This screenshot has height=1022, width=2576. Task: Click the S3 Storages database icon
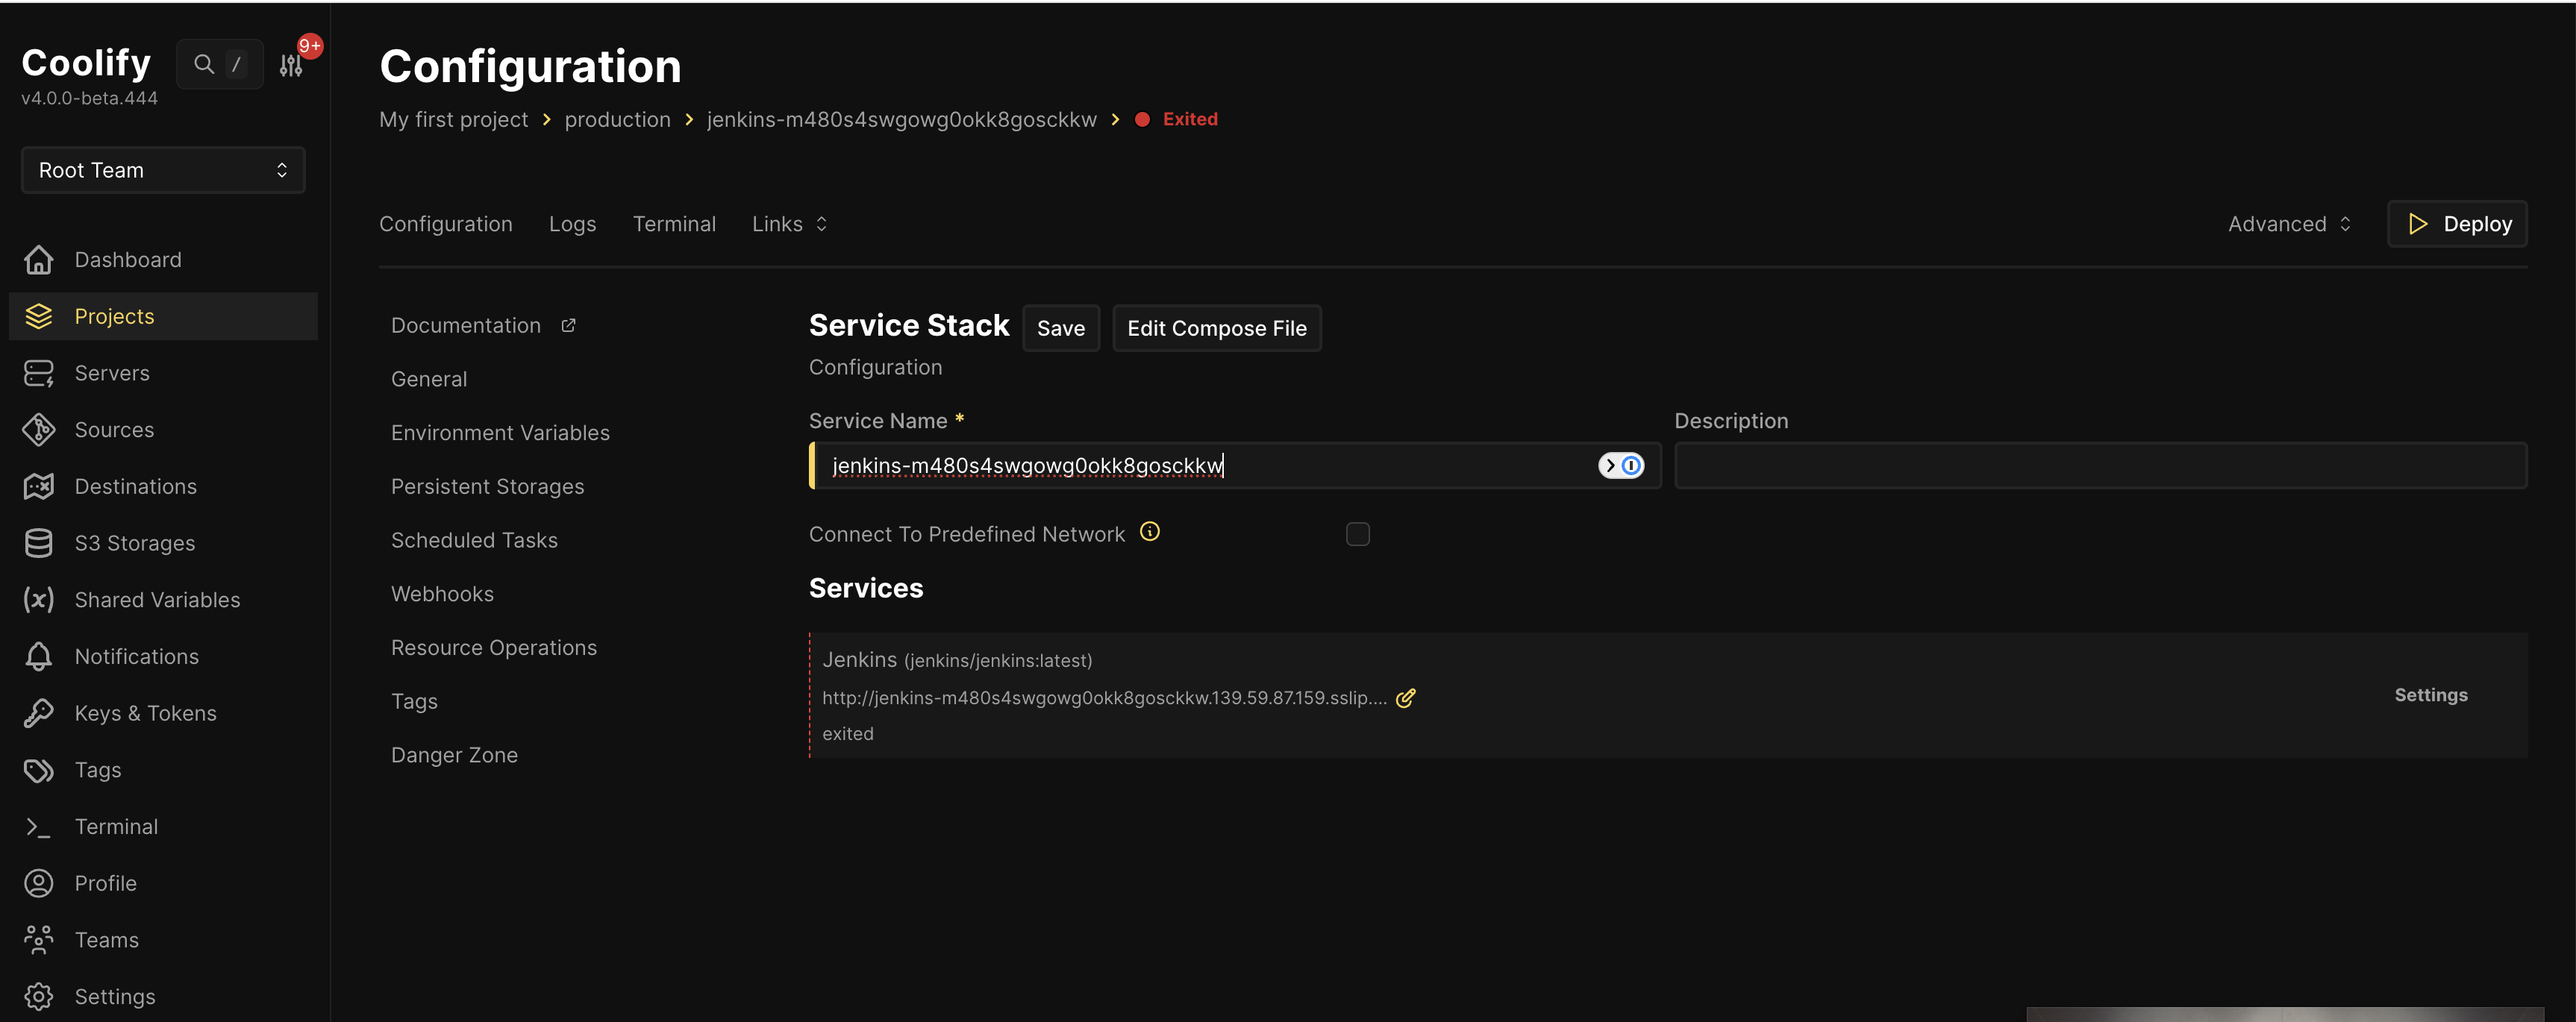(39, 543)
